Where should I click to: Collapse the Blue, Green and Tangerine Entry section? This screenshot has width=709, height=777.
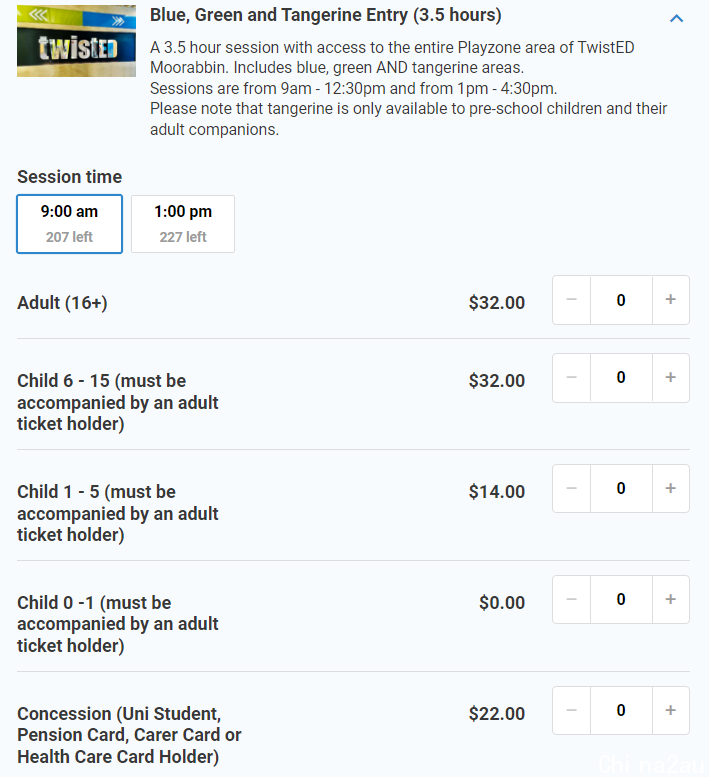coord(676,18)
